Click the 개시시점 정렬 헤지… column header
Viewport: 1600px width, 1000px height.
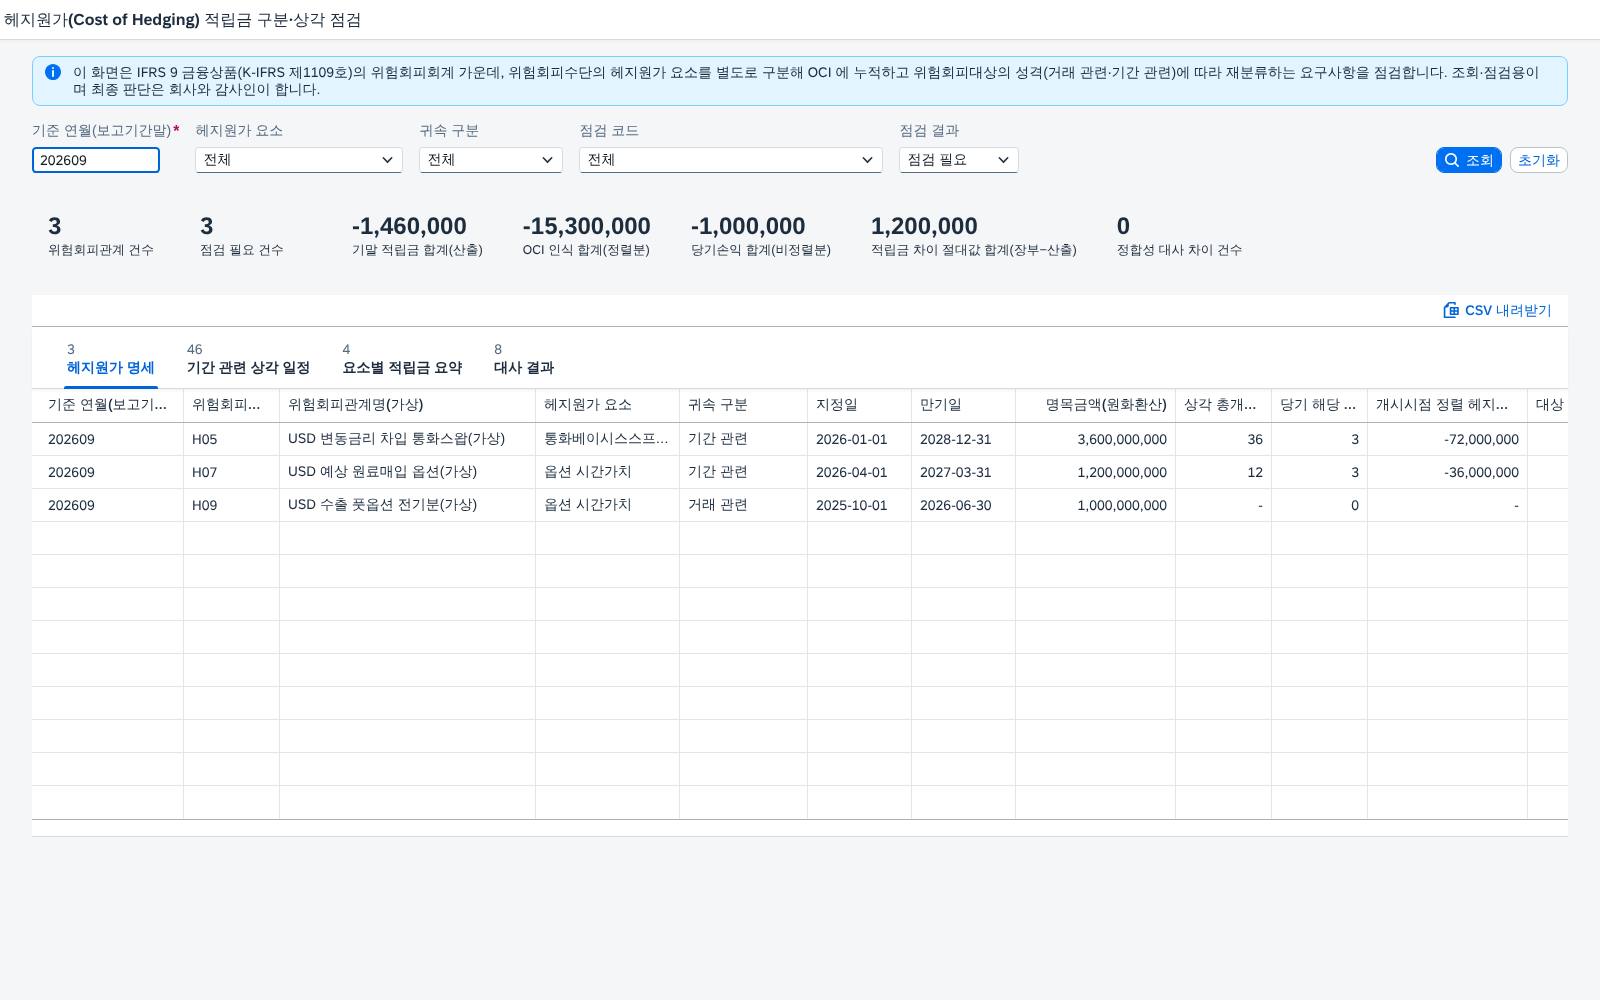pyautogui.click(x=1448, y=405)
